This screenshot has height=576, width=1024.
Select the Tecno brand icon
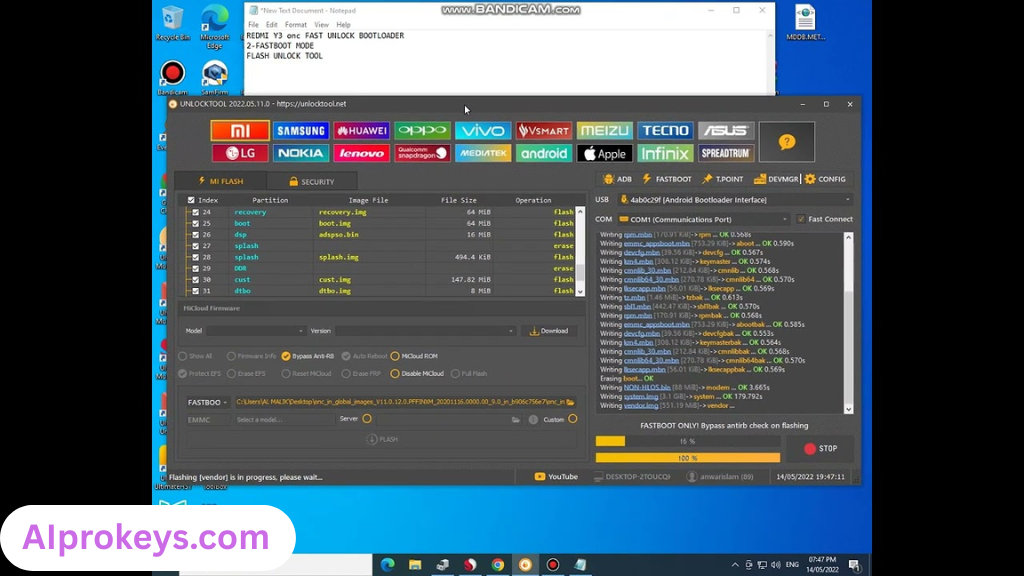pyautogui.click(x=665, y=131)
